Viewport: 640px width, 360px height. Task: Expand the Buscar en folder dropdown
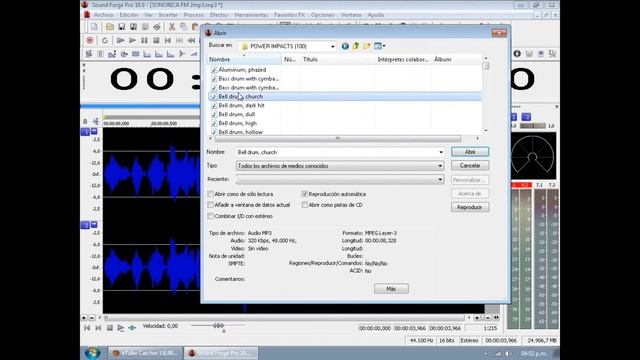click(x=333, y=47)
